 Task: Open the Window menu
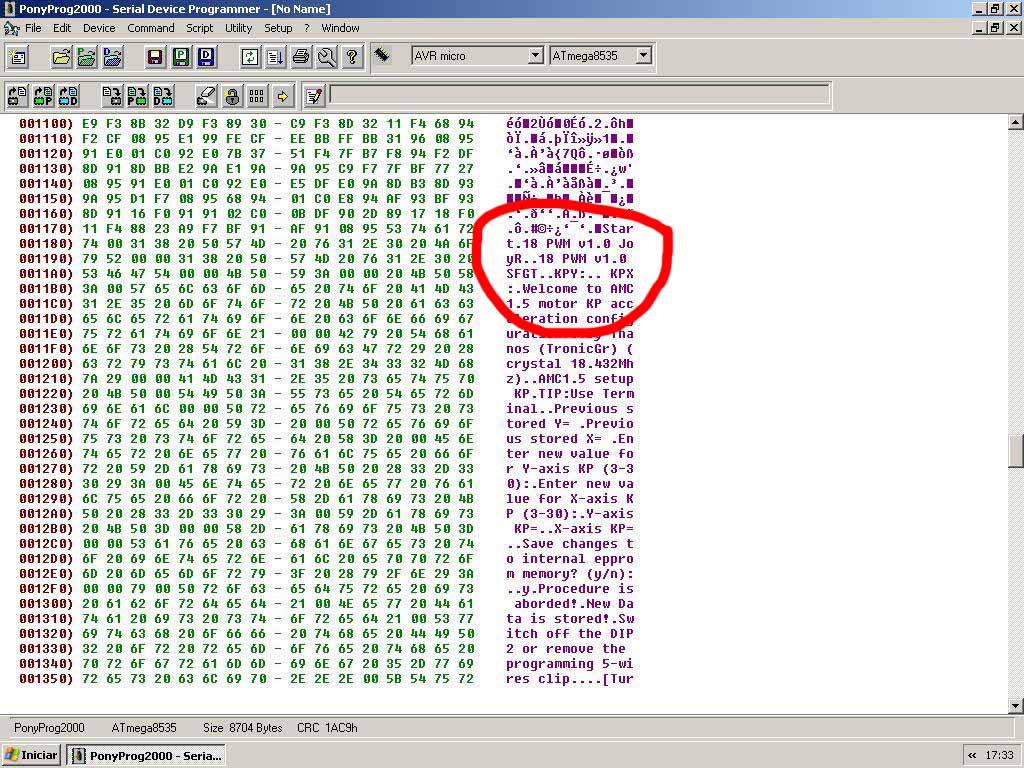pyautogui.click(x=340, y=28)
